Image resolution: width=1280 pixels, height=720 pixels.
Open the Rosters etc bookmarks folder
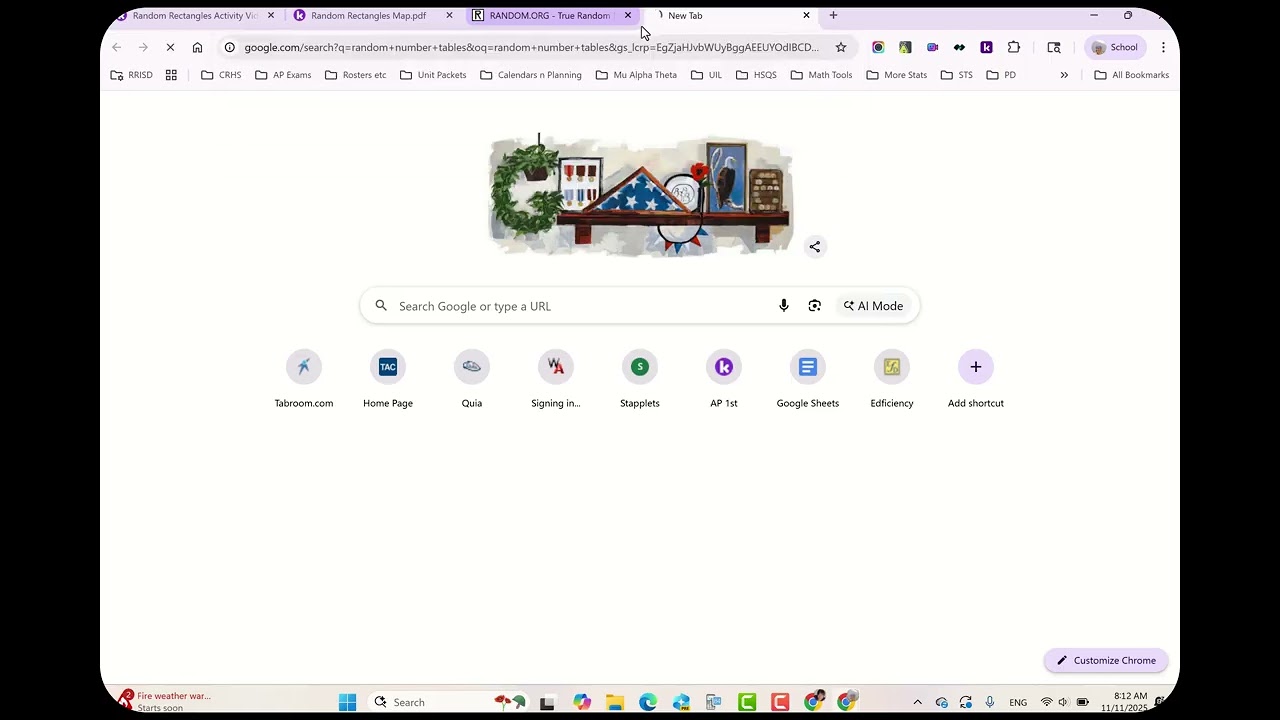(356, 75)
